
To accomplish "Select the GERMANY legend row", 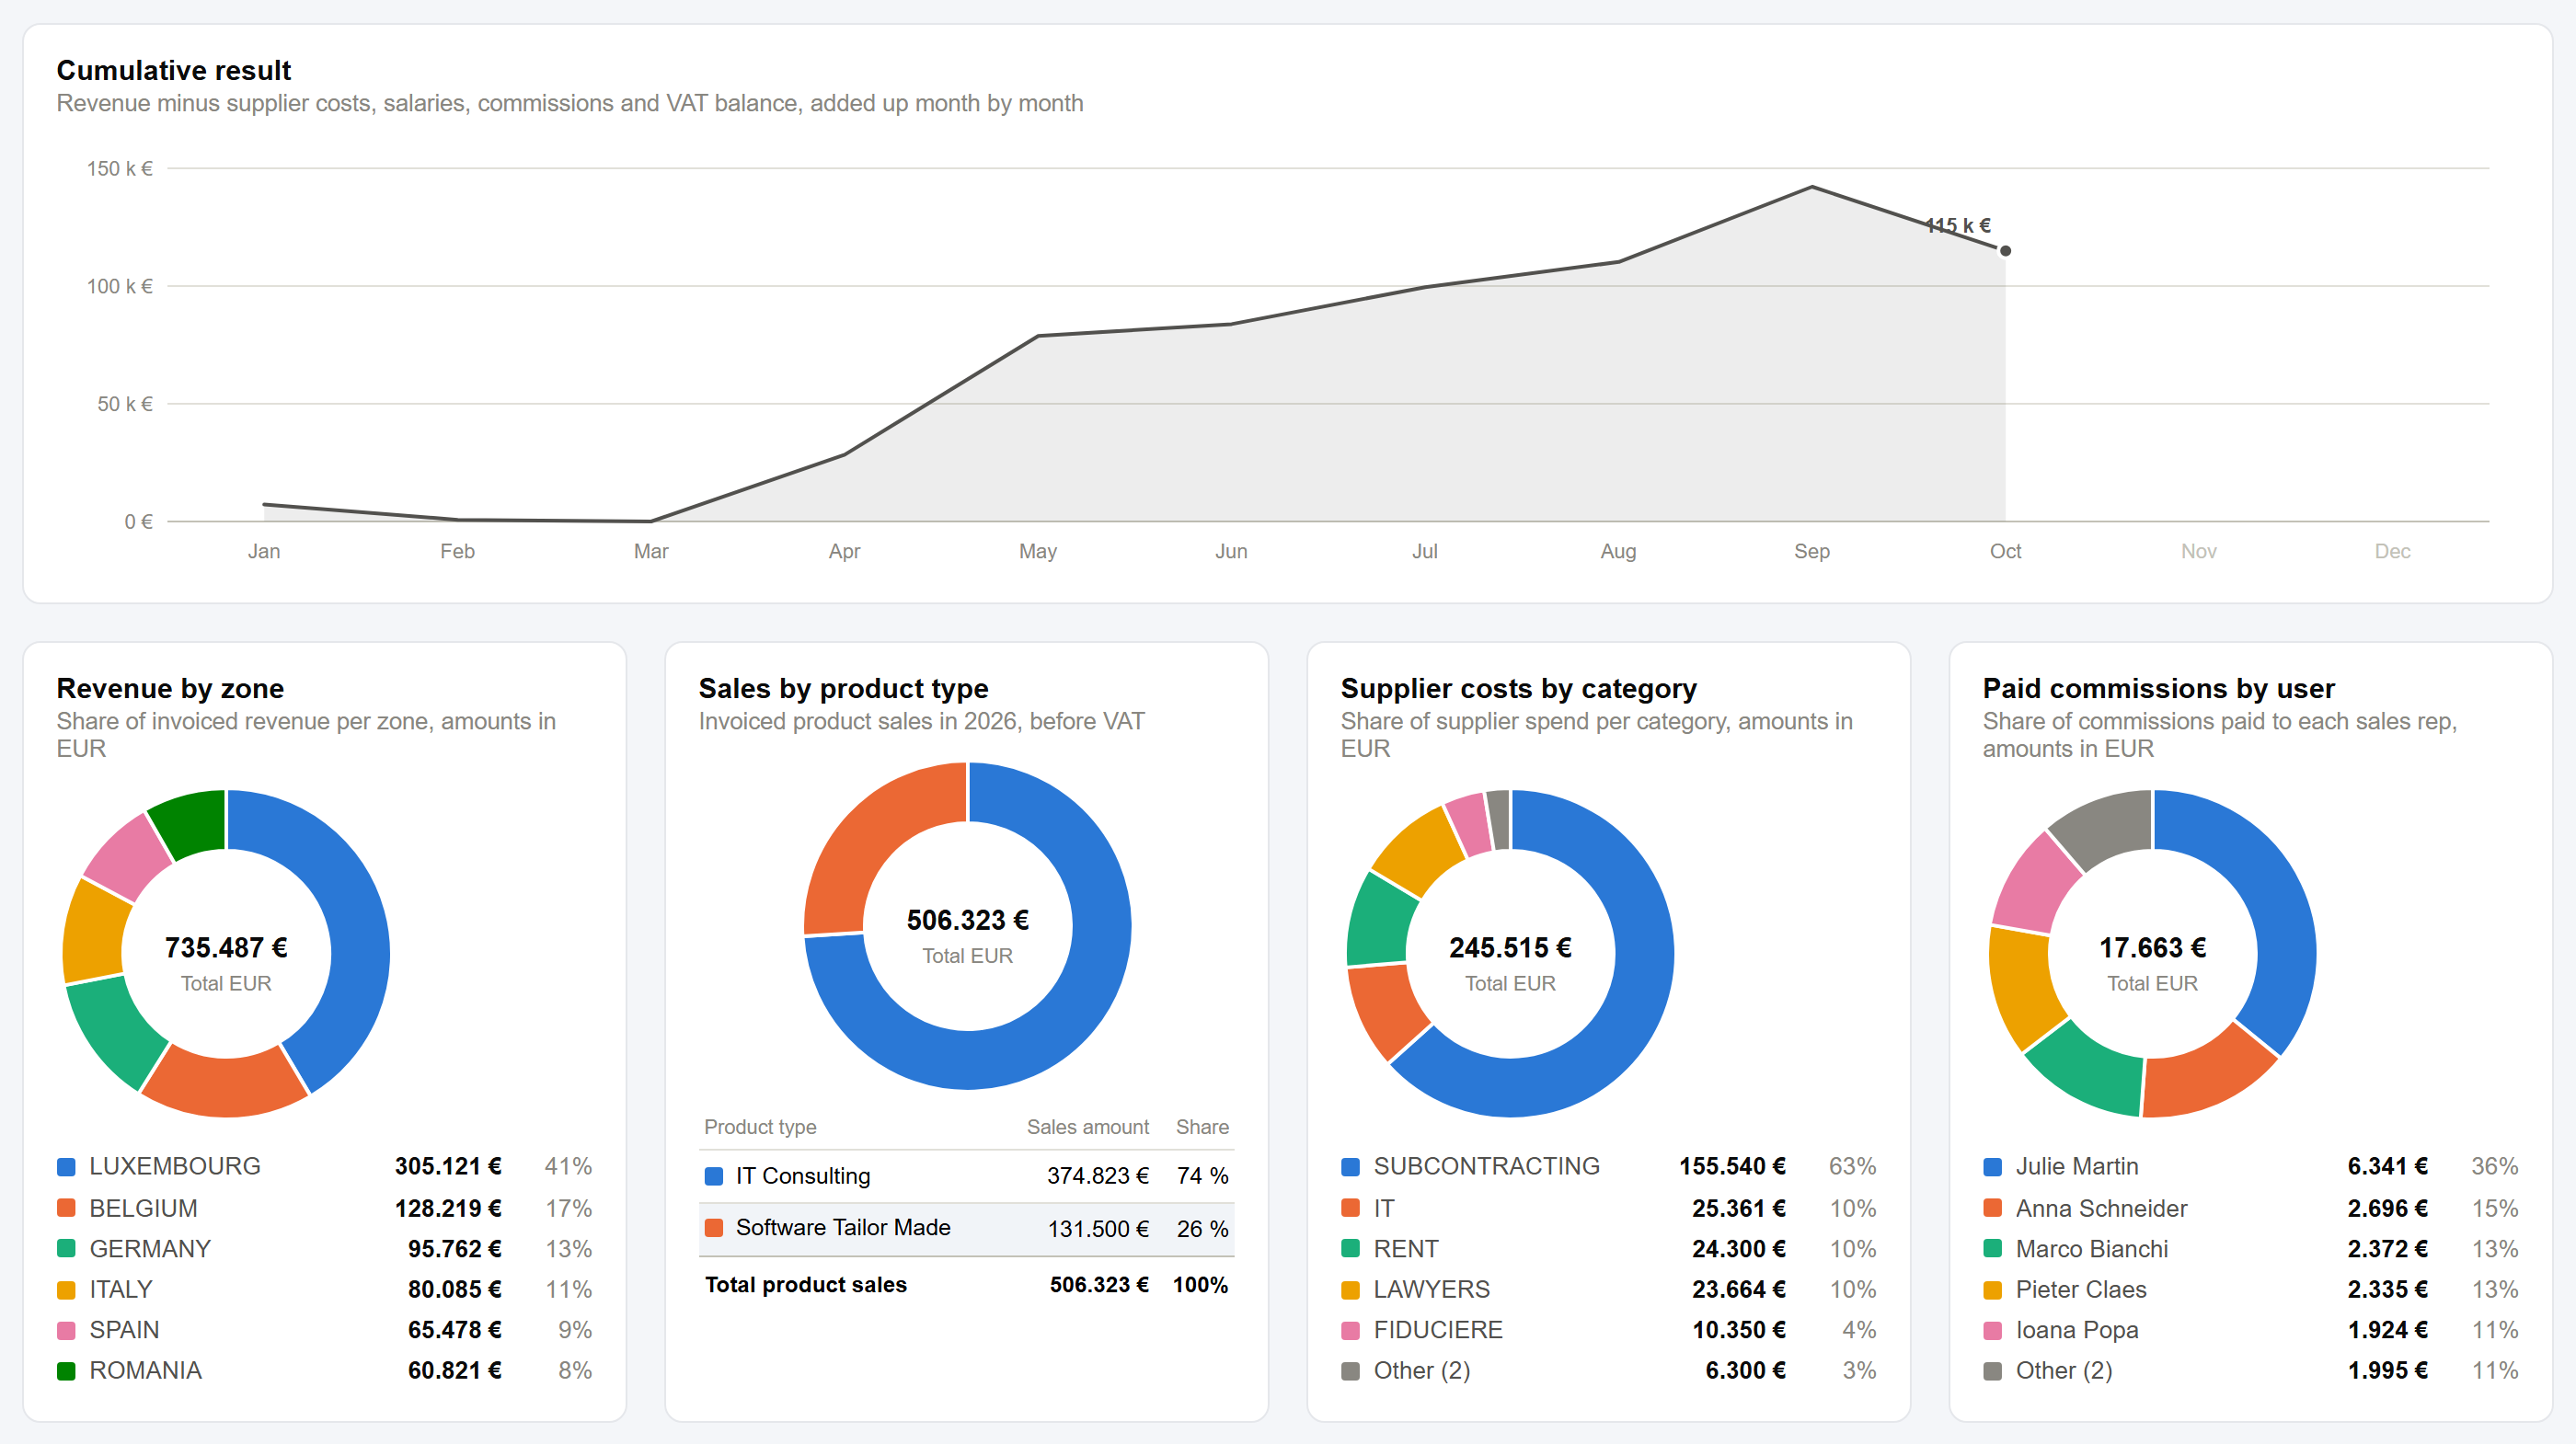I will pyautogui.click(x=324, y=1249).
